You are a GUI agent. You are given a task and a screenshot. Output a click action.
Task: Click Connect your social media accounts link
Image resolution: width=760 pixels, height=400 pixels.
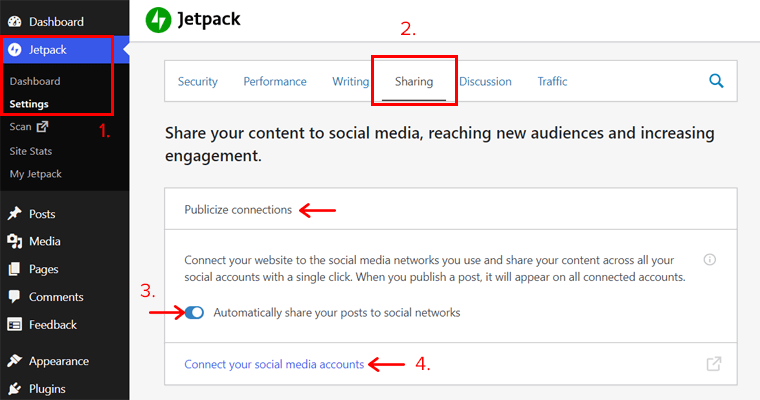(274, 364)
